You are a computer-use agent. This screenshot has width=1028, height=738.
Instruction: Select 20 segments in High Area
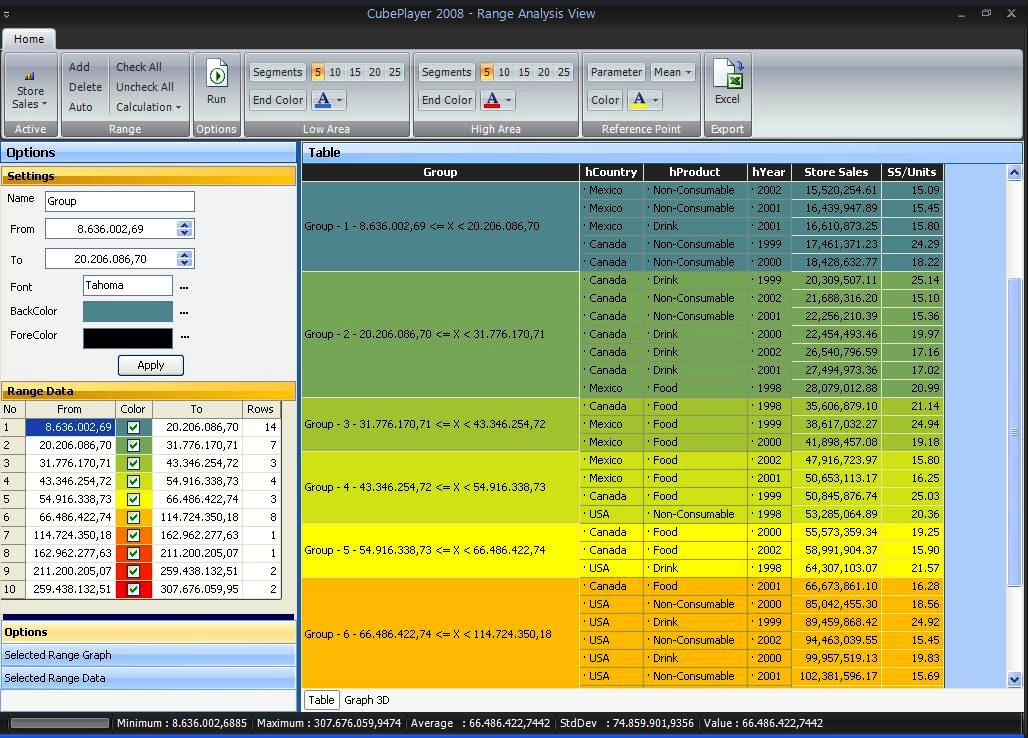coord(544,72)
